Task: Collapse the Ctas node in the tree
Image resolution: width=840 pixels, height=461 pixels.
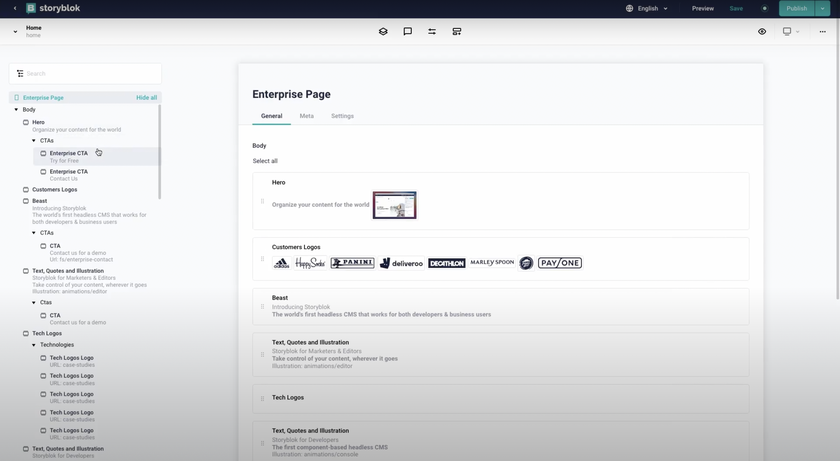Action: coord(34,303)
